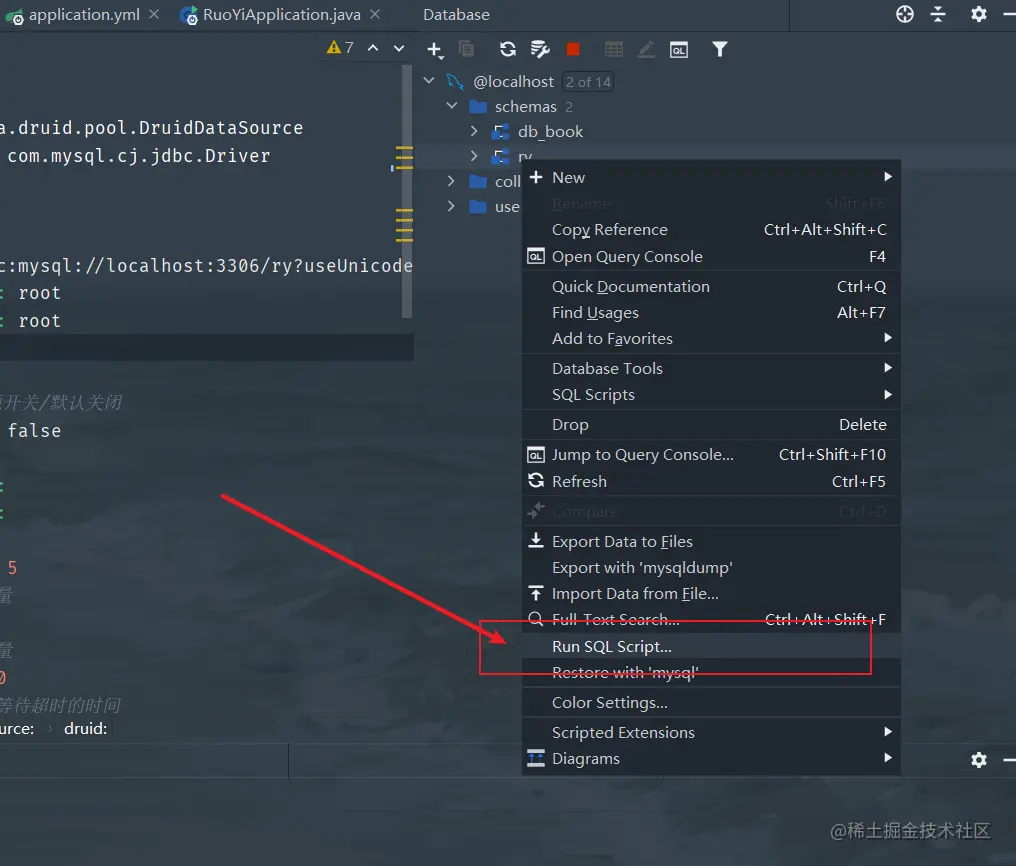The width and height of the screenshot is (1016, 866).
Task: Expand the db_book schema
Action: coord(474,131)
